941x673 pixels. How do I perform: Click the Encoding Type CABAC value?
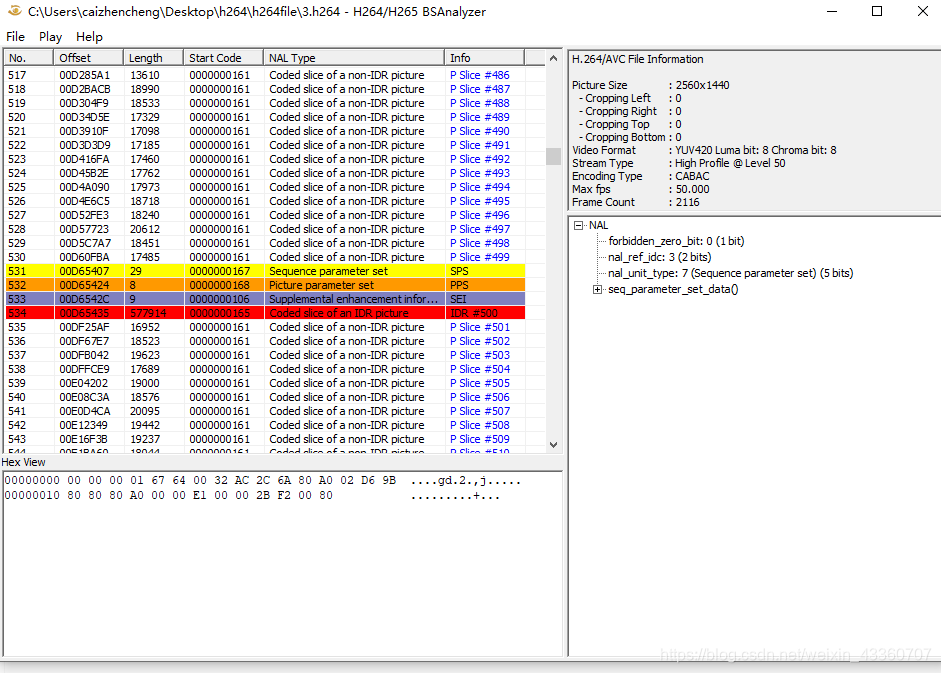click(692, 177)
